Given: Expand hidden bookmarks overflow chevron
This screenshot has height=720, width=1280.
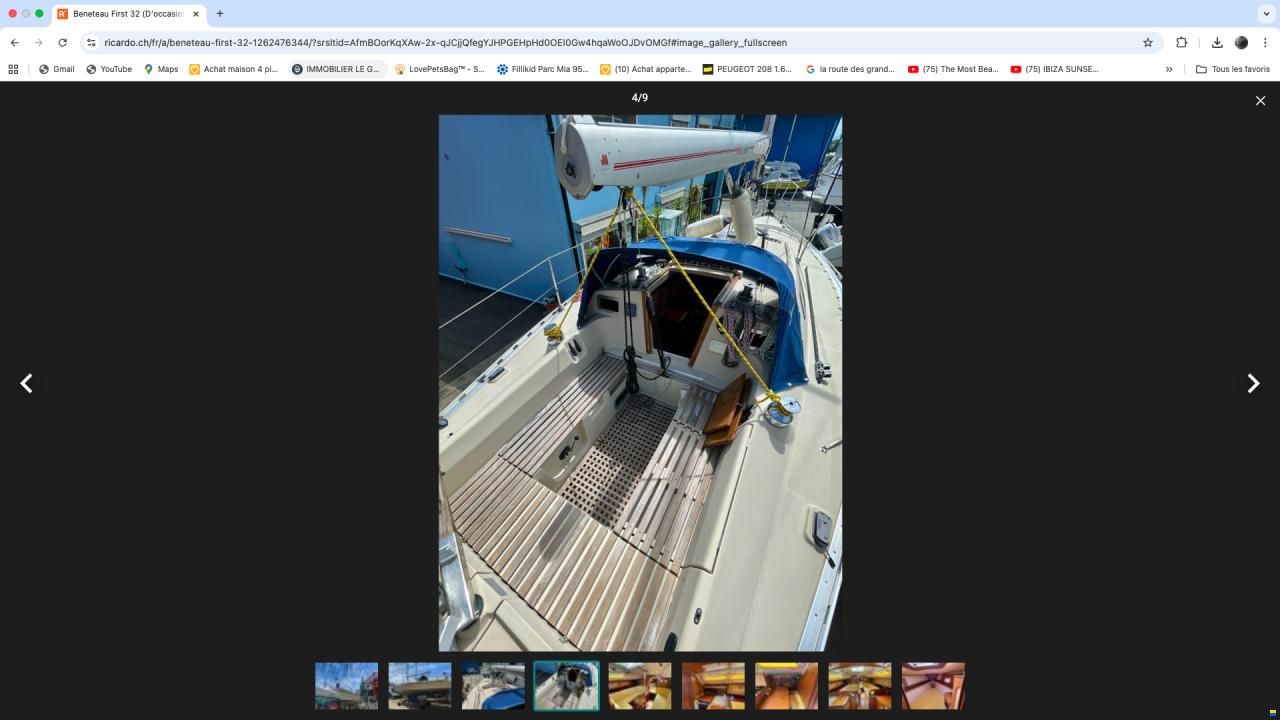Looking at the screenshot, I should (x=1169, y=69).
